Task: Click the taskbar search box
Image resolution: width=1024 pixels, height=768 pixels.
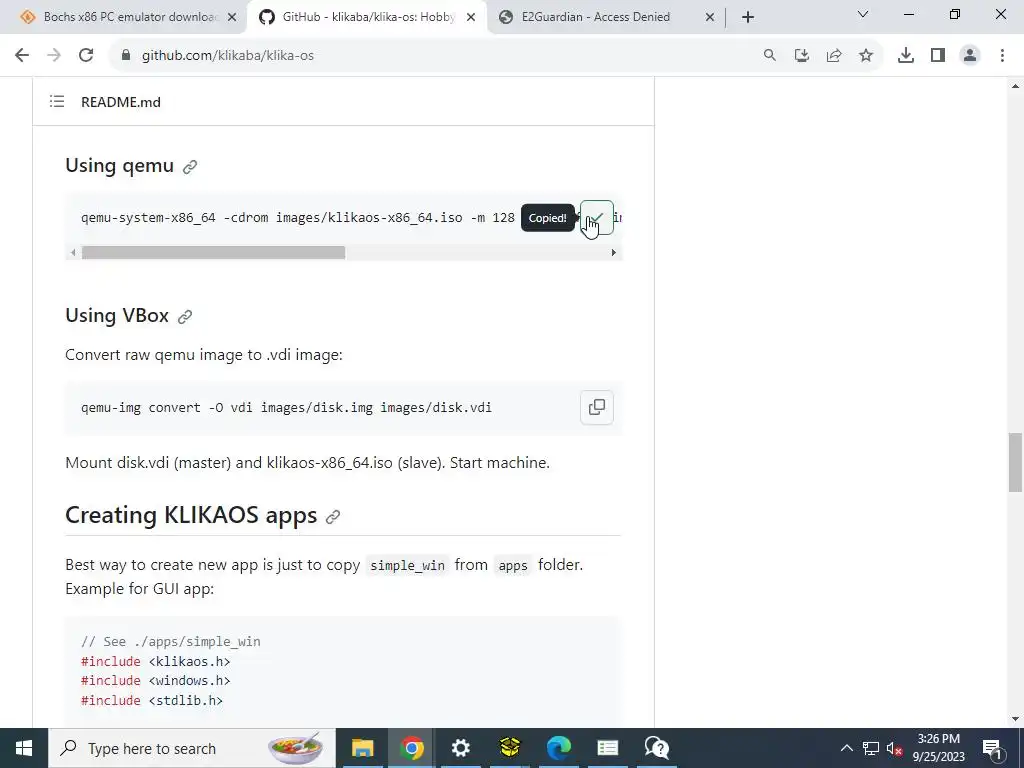Action: (192, 748)
